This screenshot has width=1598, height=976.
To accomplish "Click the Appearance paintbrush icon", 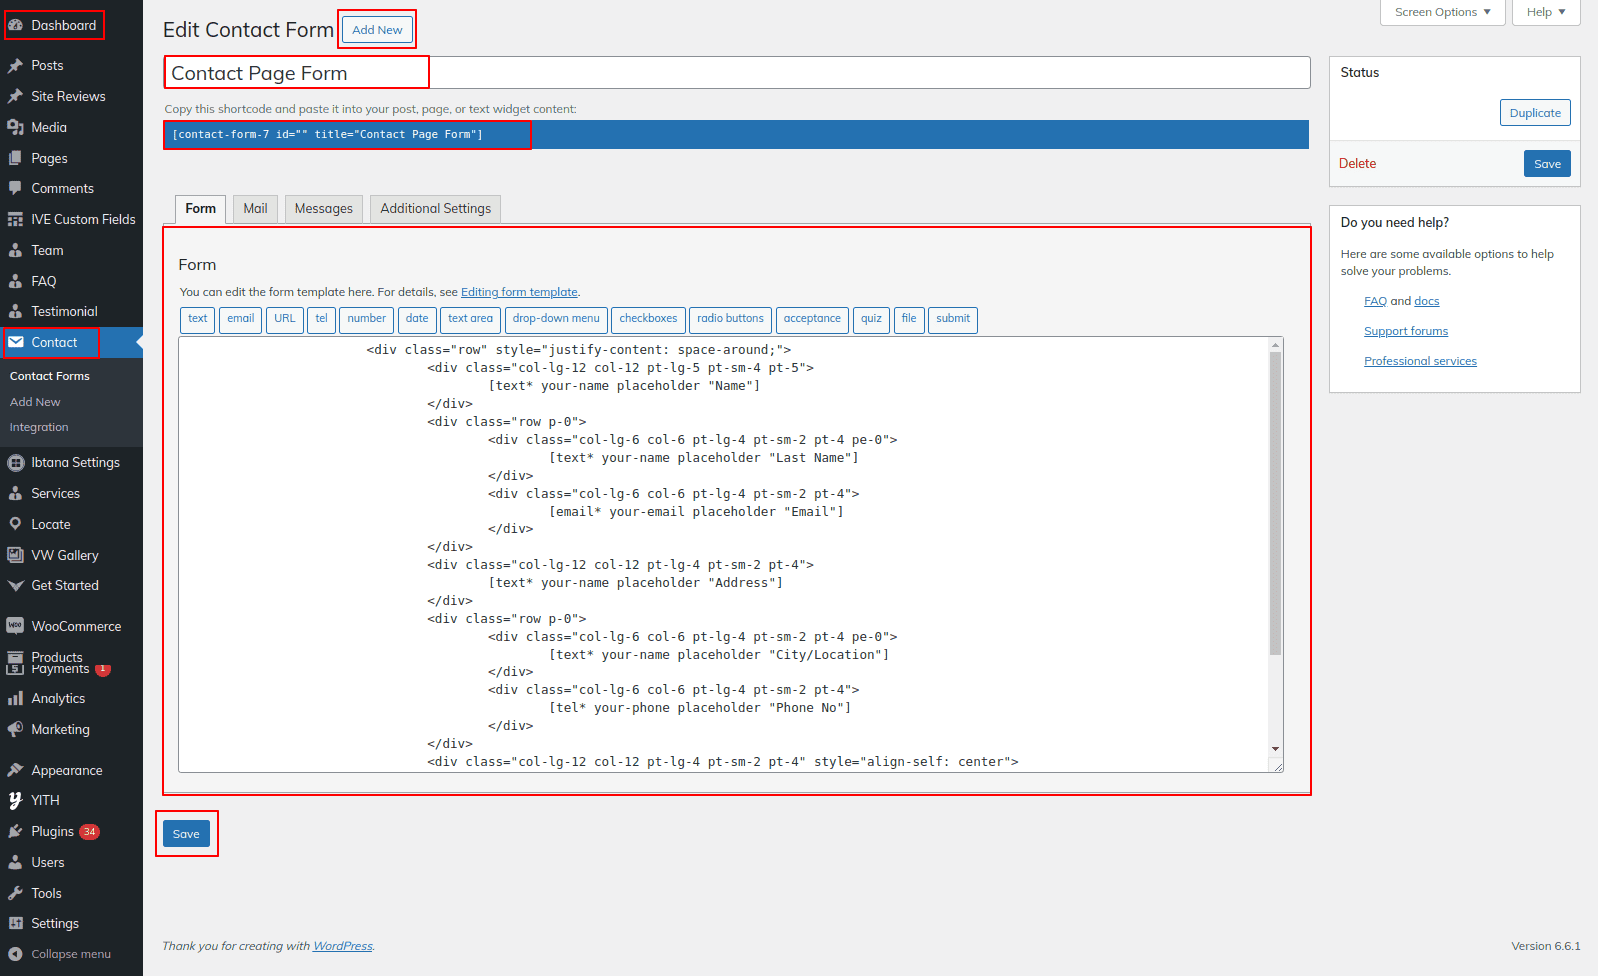I will click(16, 771).
